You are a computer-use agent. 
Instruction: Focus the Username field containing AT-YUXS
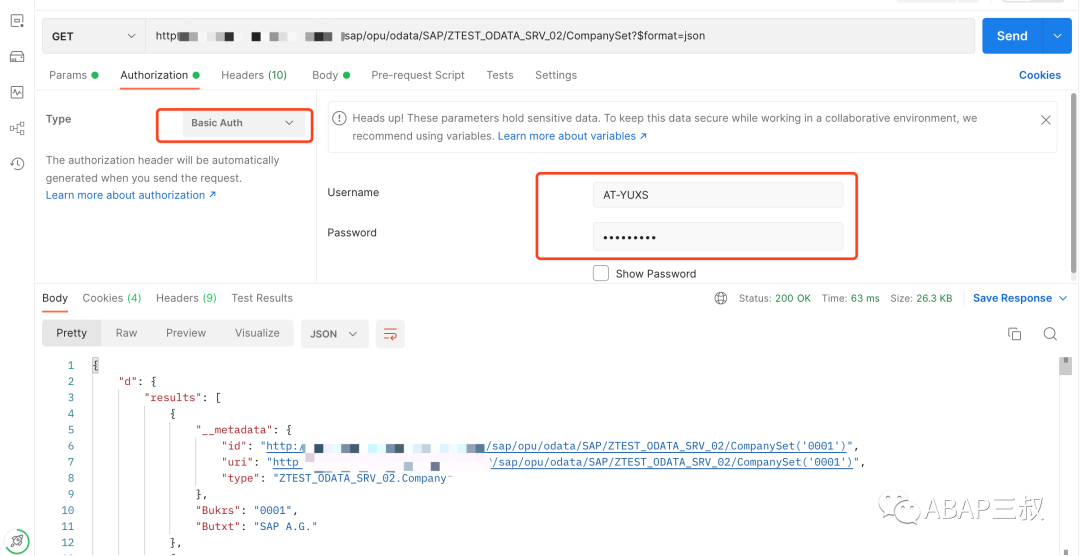718,195
